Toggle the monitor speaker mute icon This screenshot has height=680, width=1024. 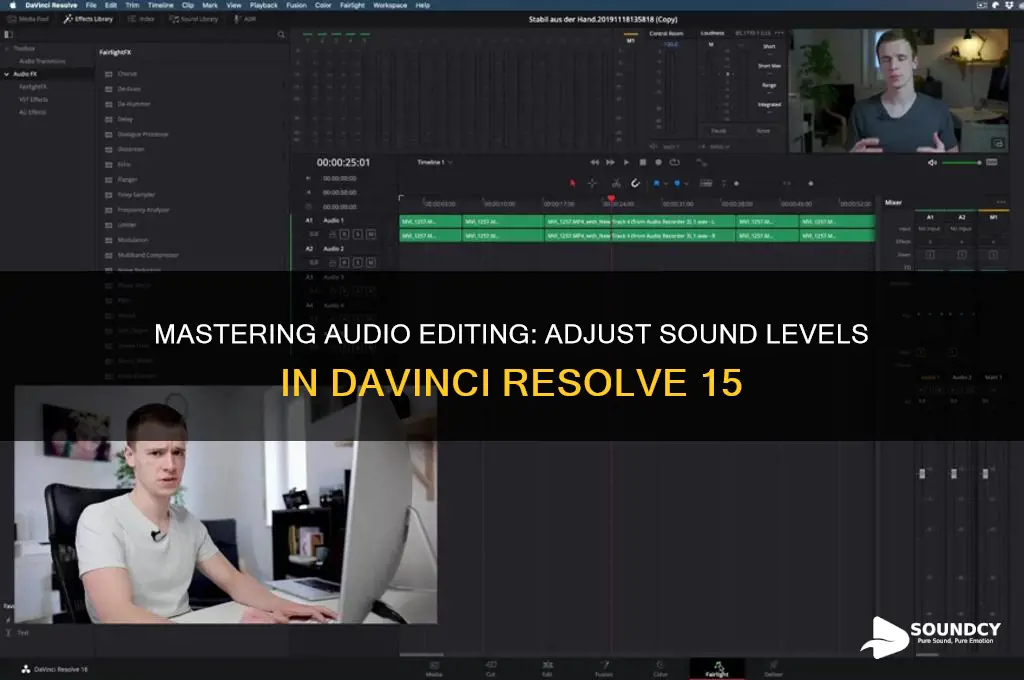tap(933, 163)
